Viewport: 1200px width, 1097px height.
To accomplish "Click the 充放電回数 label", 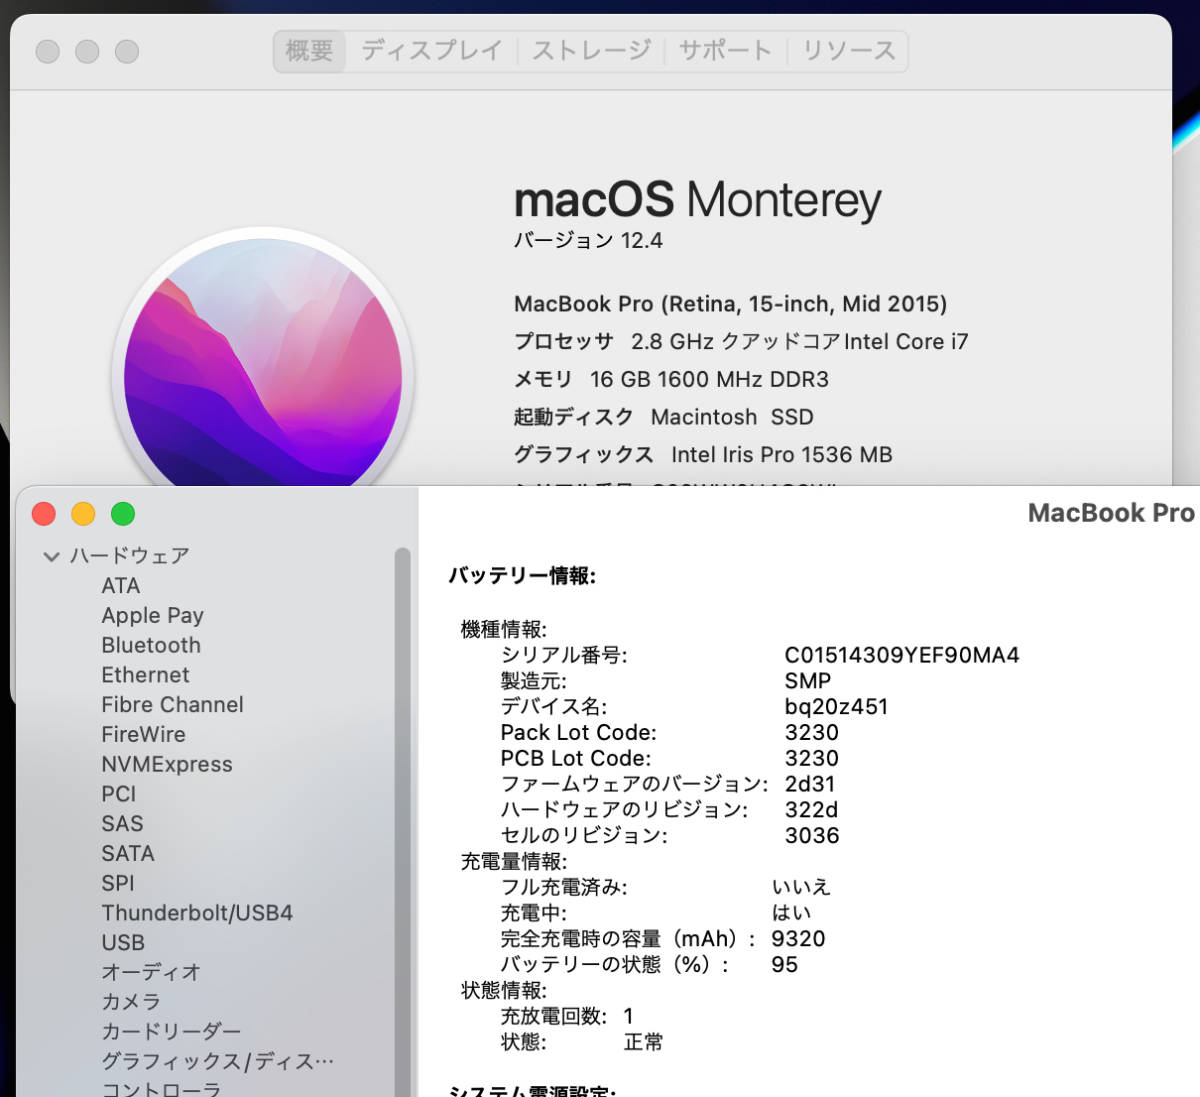I will (554, 1016).
